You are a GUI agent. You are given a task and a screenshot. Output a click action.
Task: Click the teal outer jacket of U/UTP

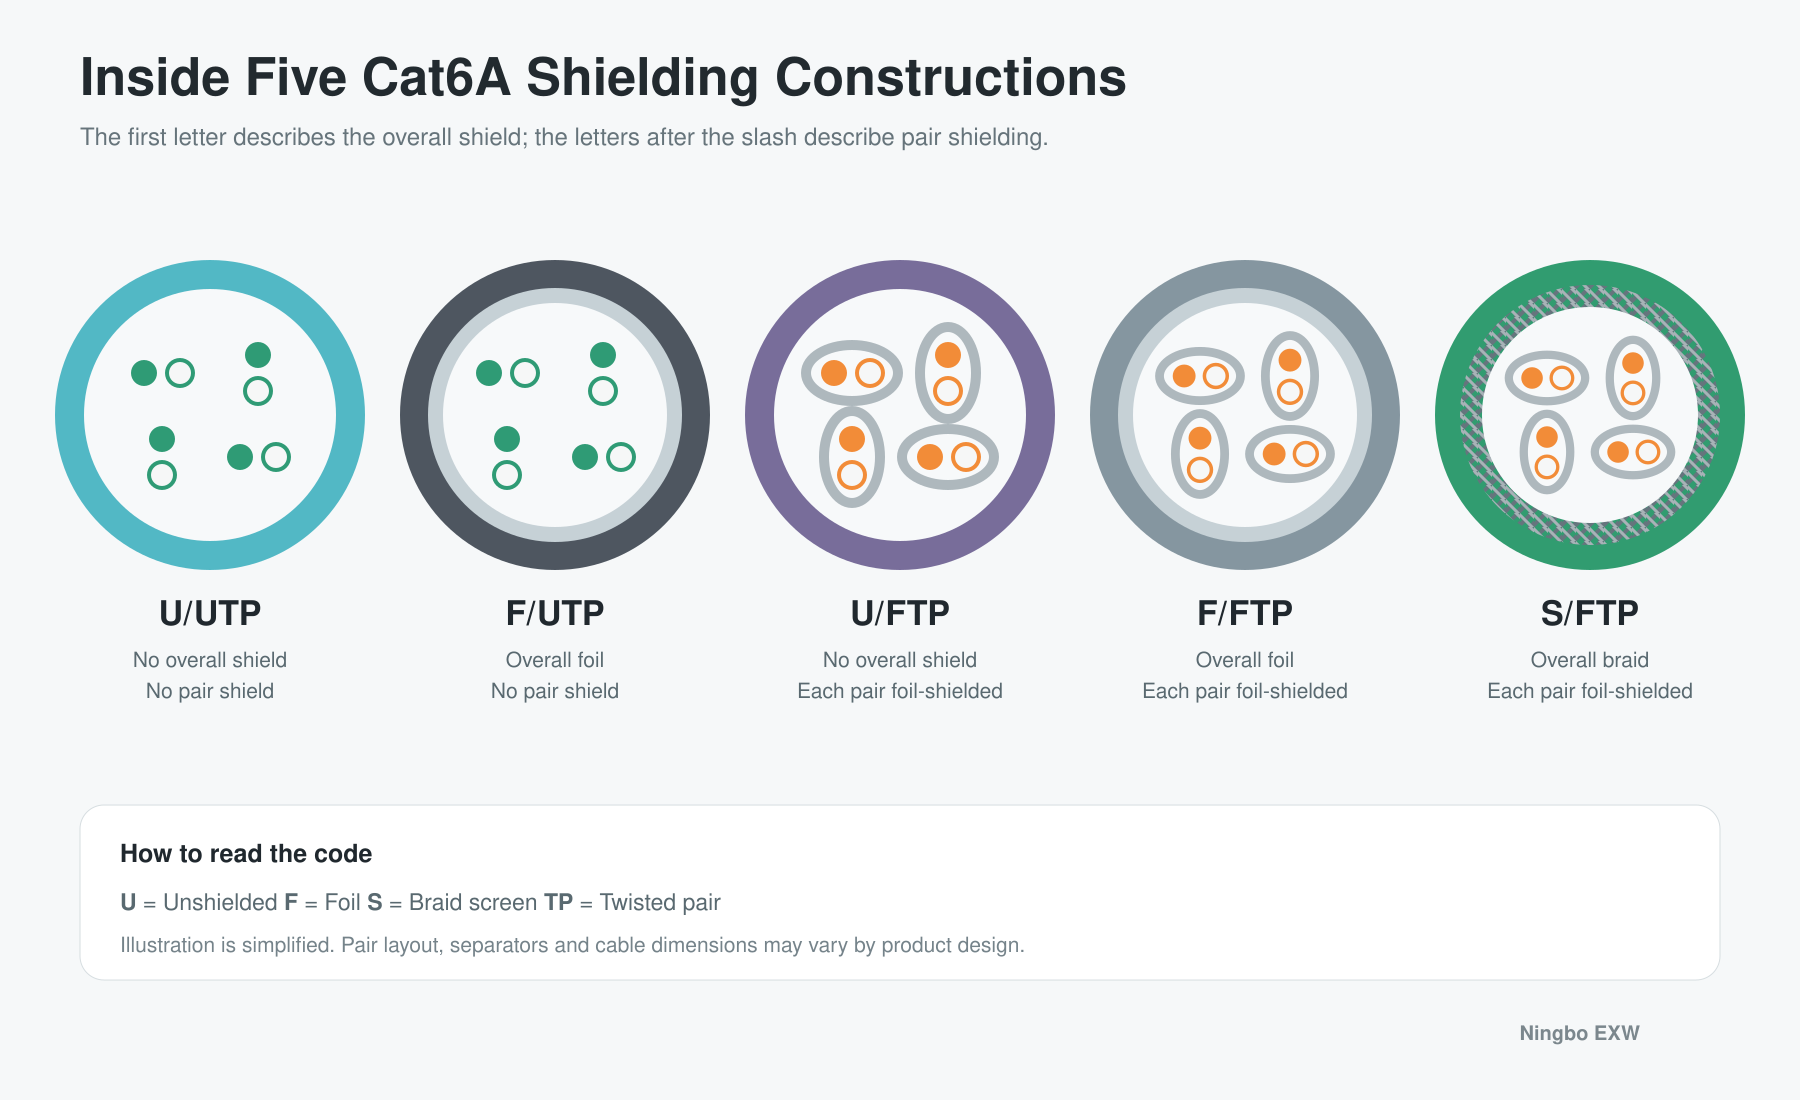click(210, 275)
